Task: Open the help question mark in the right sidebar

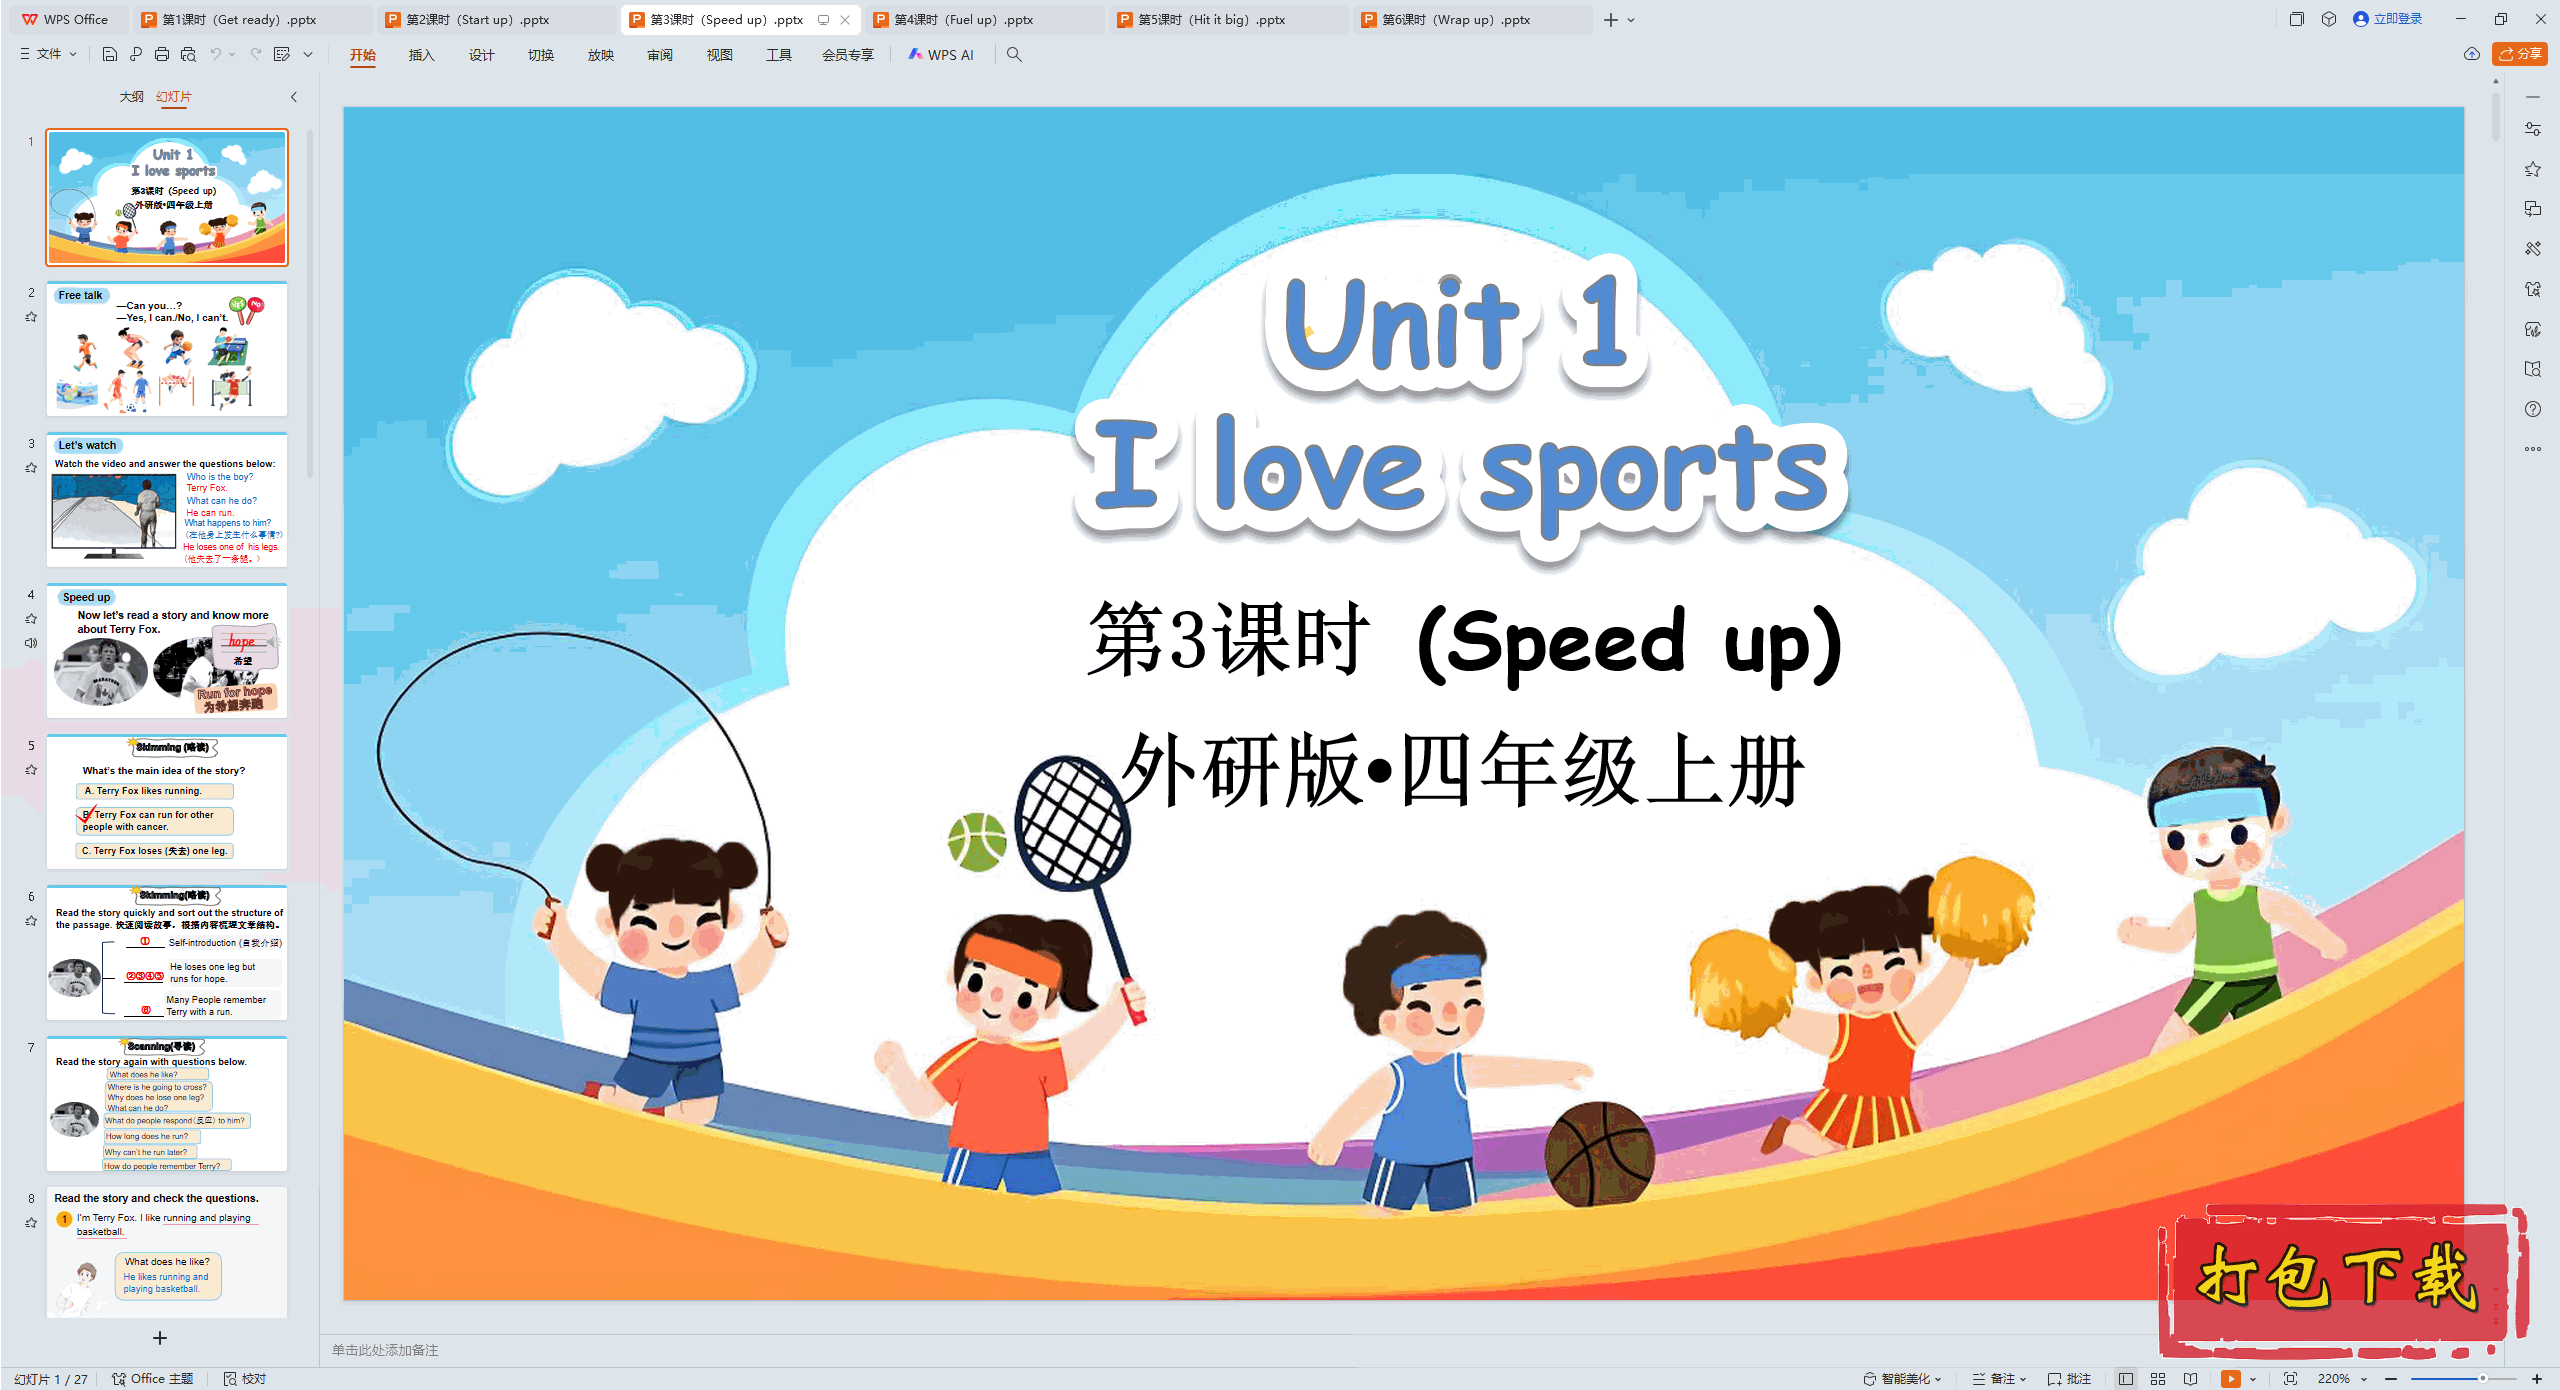Action: 2533,409
